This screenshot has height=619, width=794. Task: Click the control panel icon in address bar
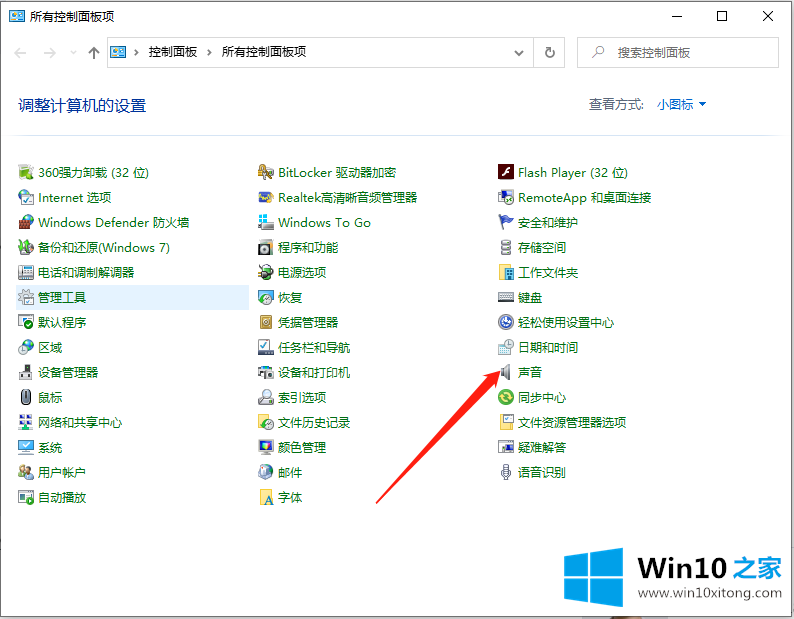pyautogui.click(x=118, y=52)
